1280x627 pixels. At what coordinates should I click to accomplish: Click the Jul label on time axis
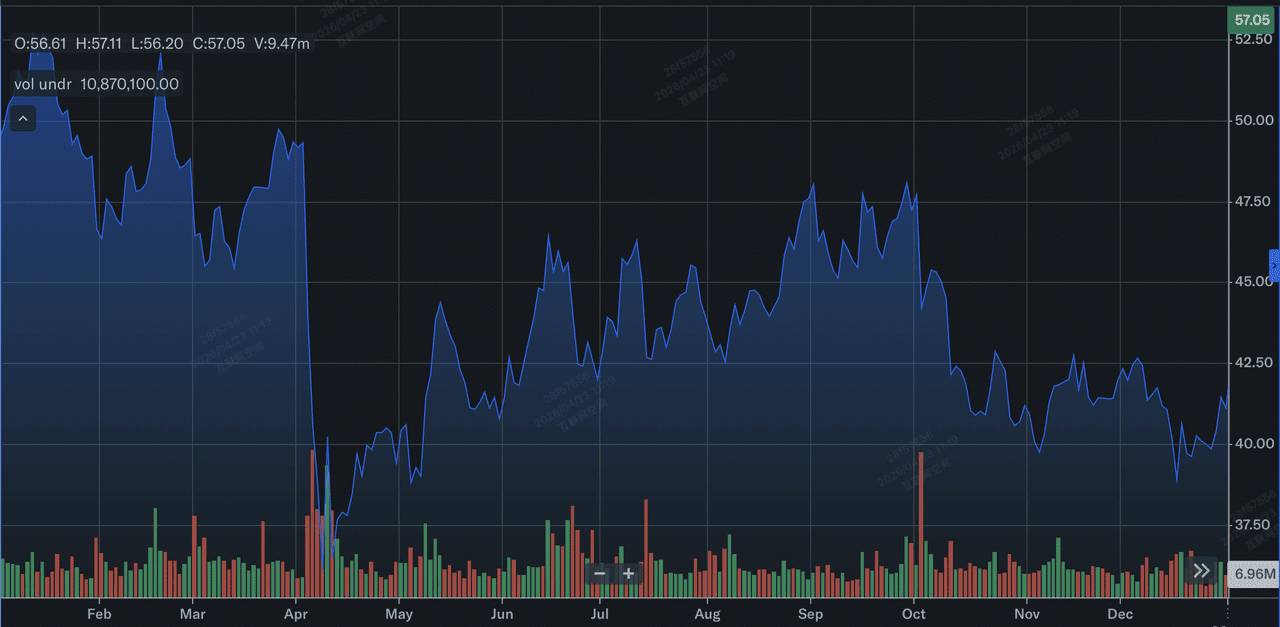(599, 613)
